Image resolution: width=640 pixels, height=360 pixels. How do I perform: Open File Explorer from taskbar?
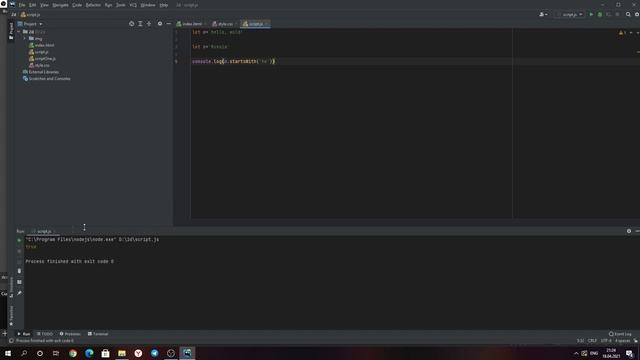[122, 353]
